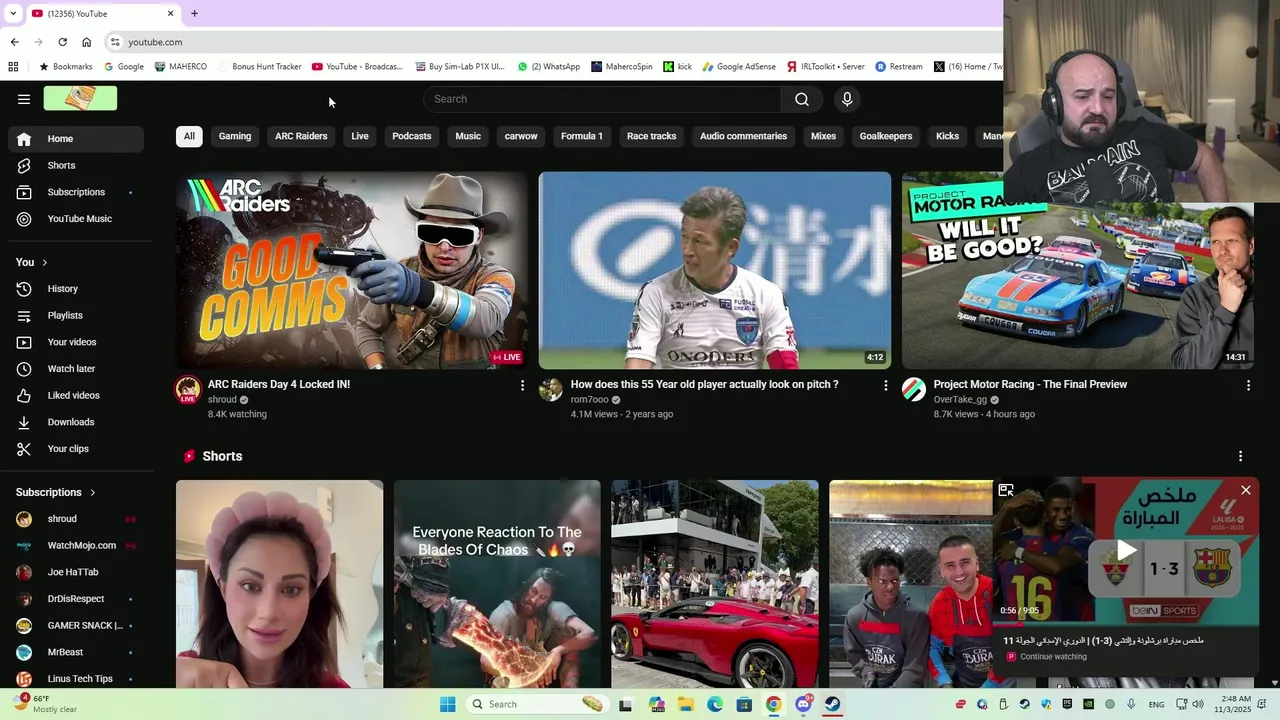Close the miniplayer
This screenshot has width=1280, height=720.
tap(1246, 490)
